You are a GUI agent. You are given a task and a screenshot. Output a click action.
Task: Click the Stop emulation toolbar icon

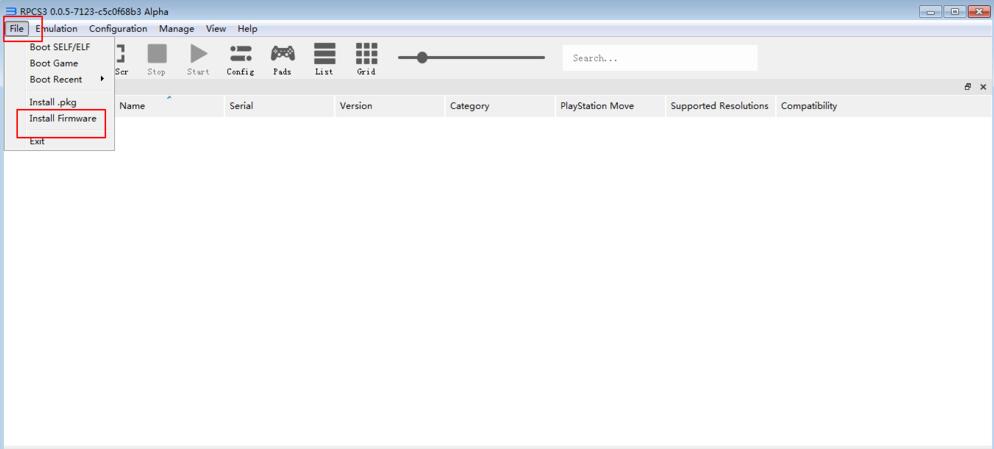[x=157, y=60]
